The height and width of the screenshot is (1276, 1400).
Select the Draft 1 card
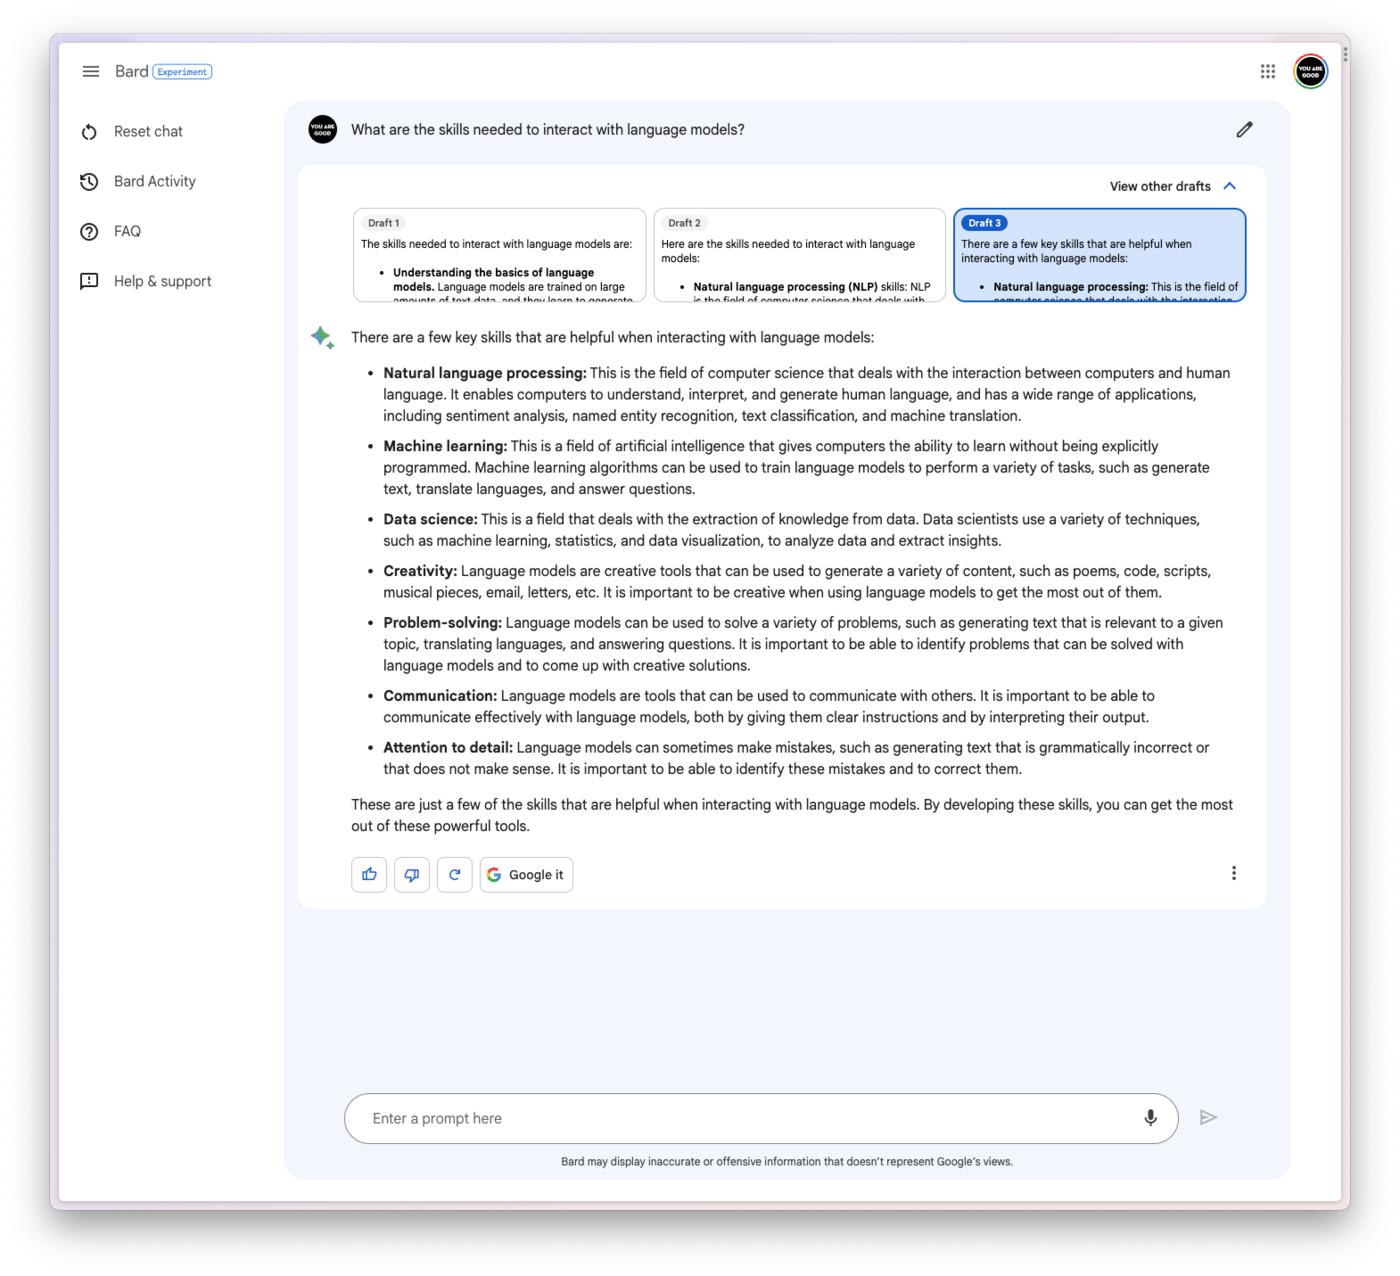[500, 255]
